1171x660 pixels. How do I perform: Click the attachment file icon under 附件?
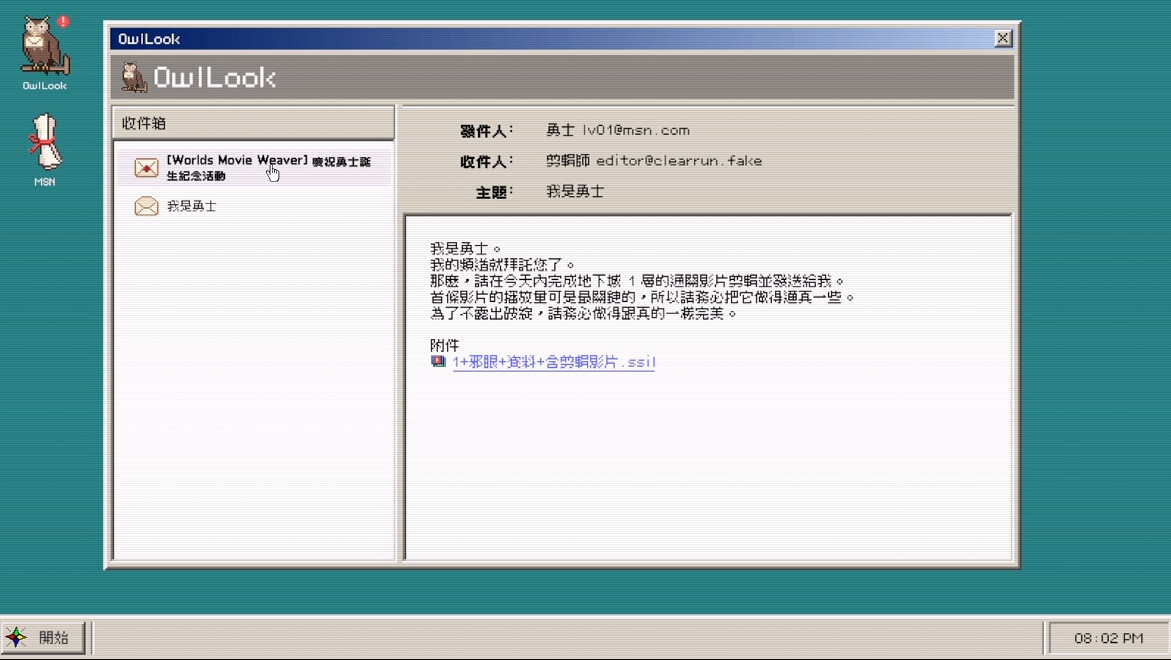(x=438, y=362)
